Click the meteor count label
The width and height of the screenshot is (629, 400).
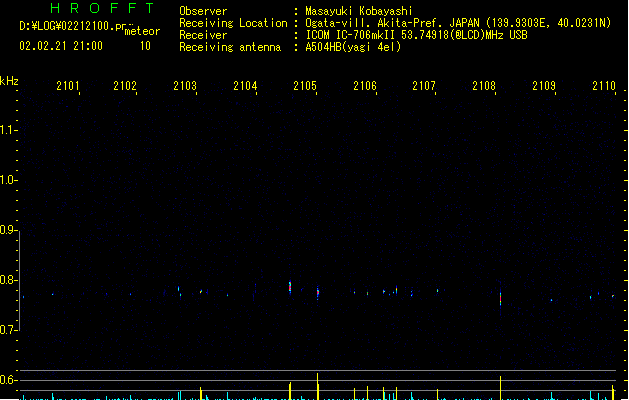[142, 31]
